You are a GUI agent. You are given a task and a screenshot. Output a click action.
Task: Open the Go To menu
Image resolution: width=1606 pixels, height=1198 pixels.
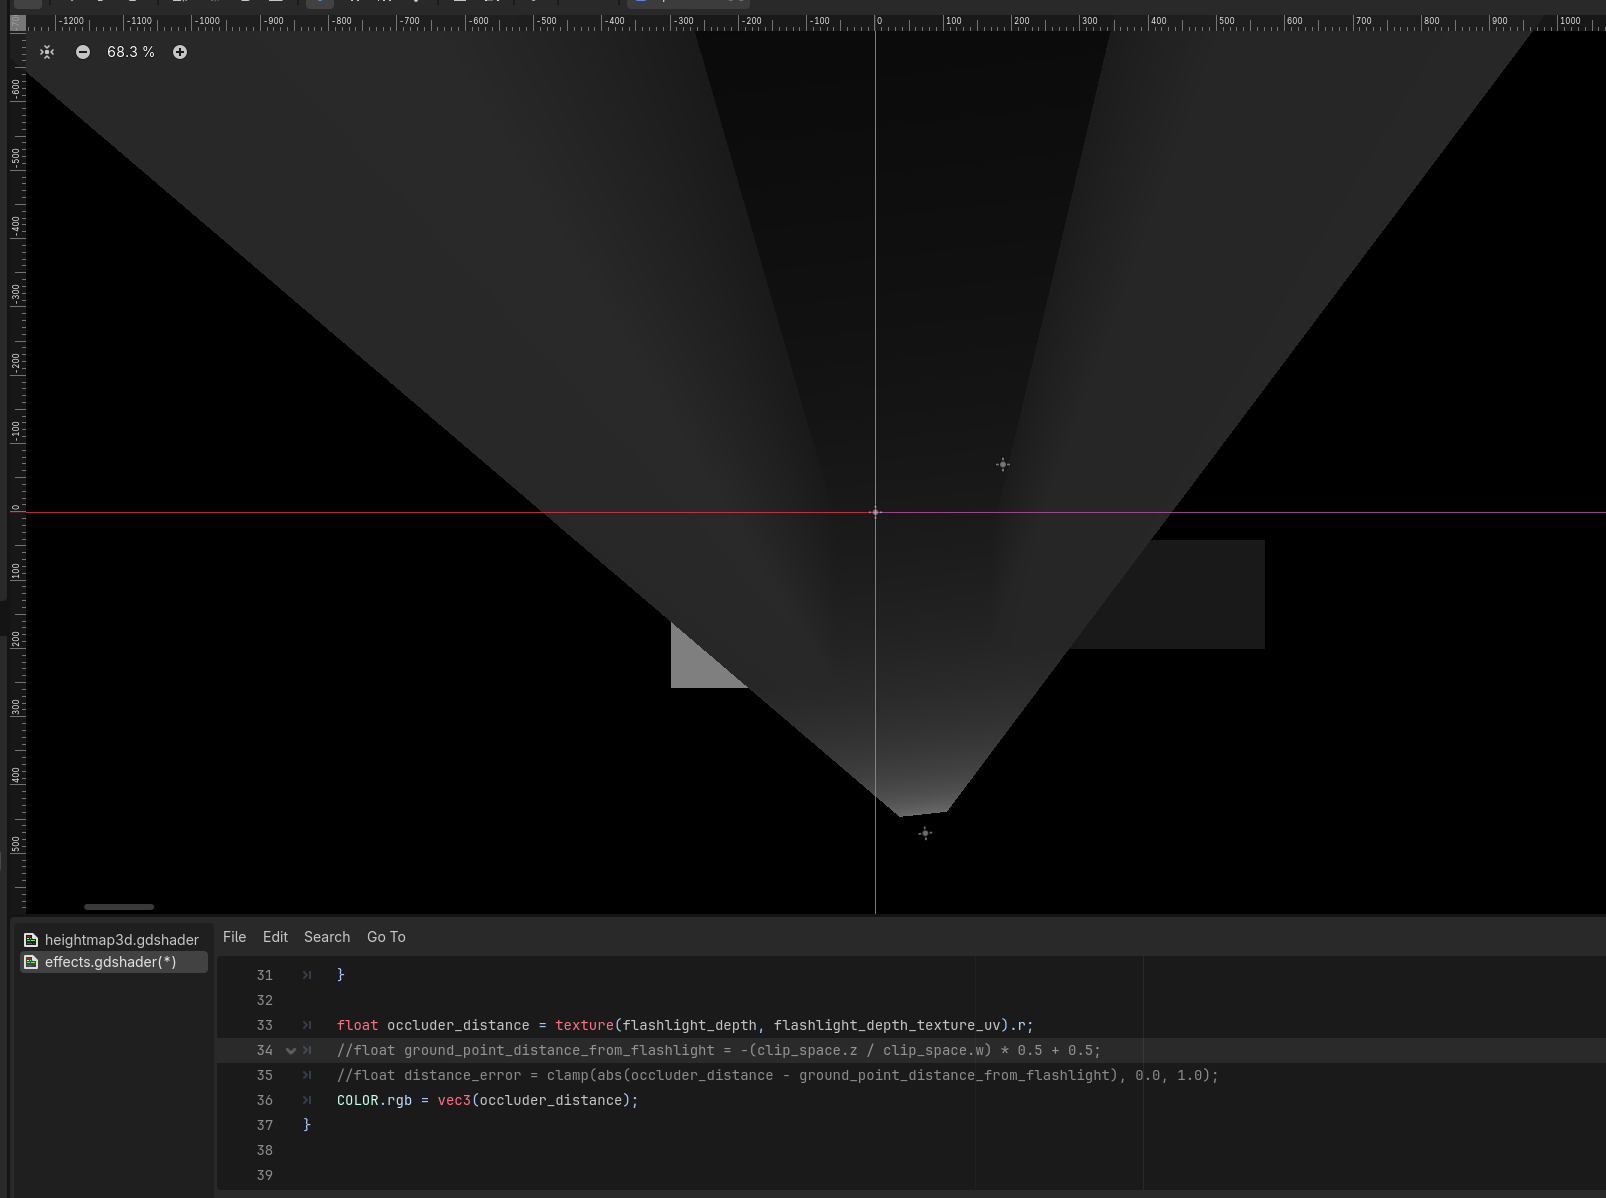point(386,937)
